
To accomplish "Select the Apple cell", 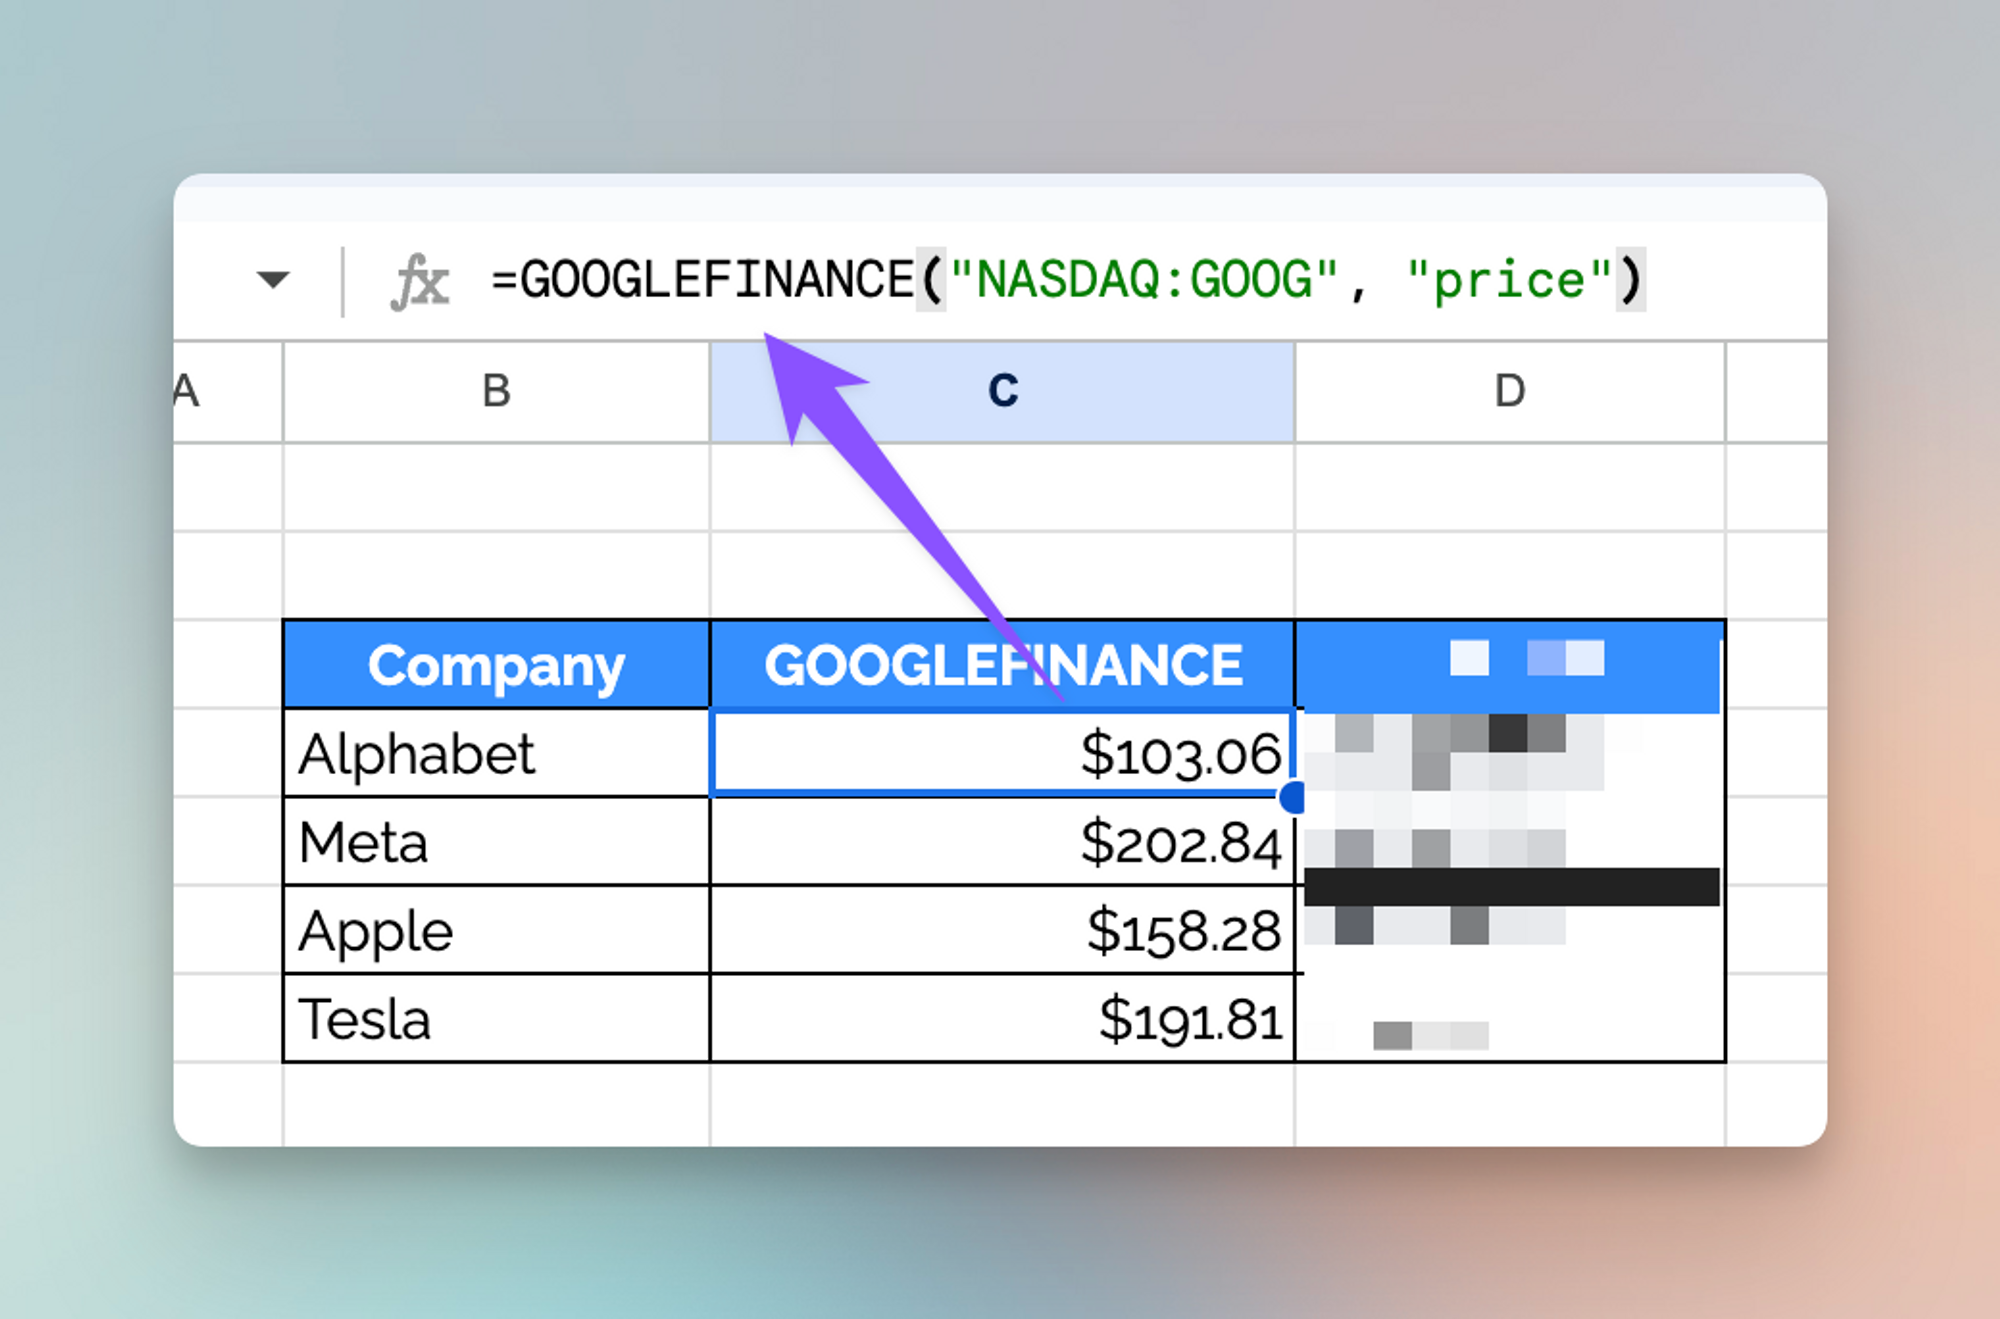I will click(x=496, y=930).
